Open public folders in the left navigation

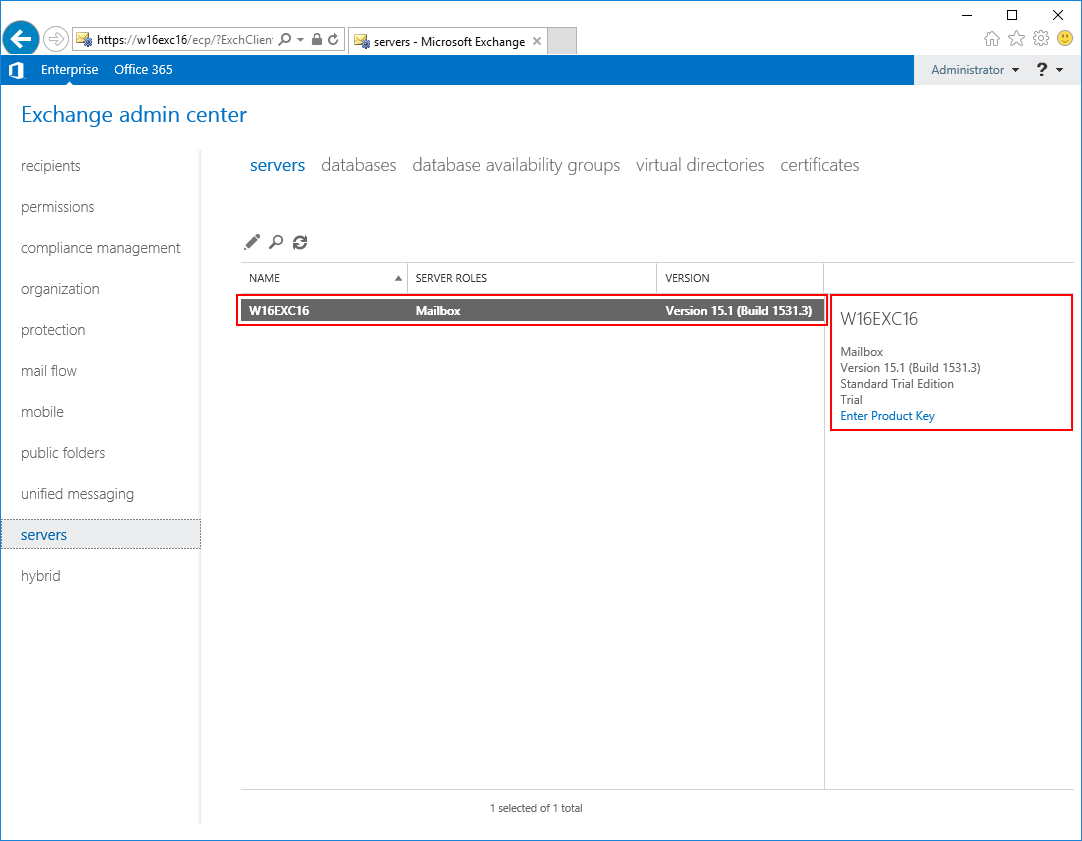(x=63, y=453)
